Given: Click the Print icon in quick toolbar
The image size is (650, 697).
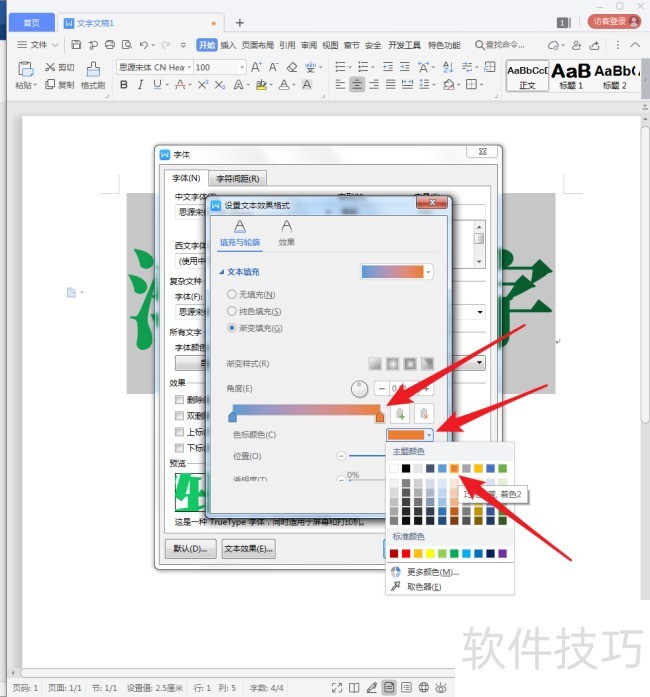Looking at the screenshot, I should pyautogui.click(x=110, y=45).
